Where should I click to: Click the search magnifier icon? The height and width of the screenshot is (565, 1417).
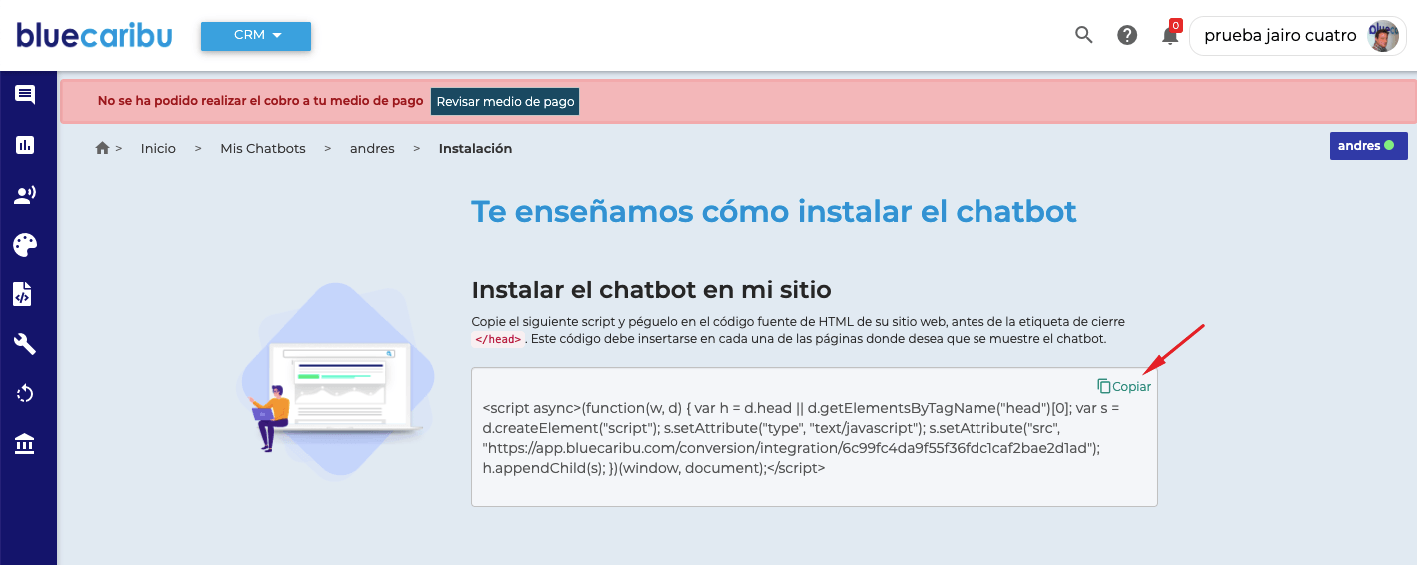coord(1083,35)
